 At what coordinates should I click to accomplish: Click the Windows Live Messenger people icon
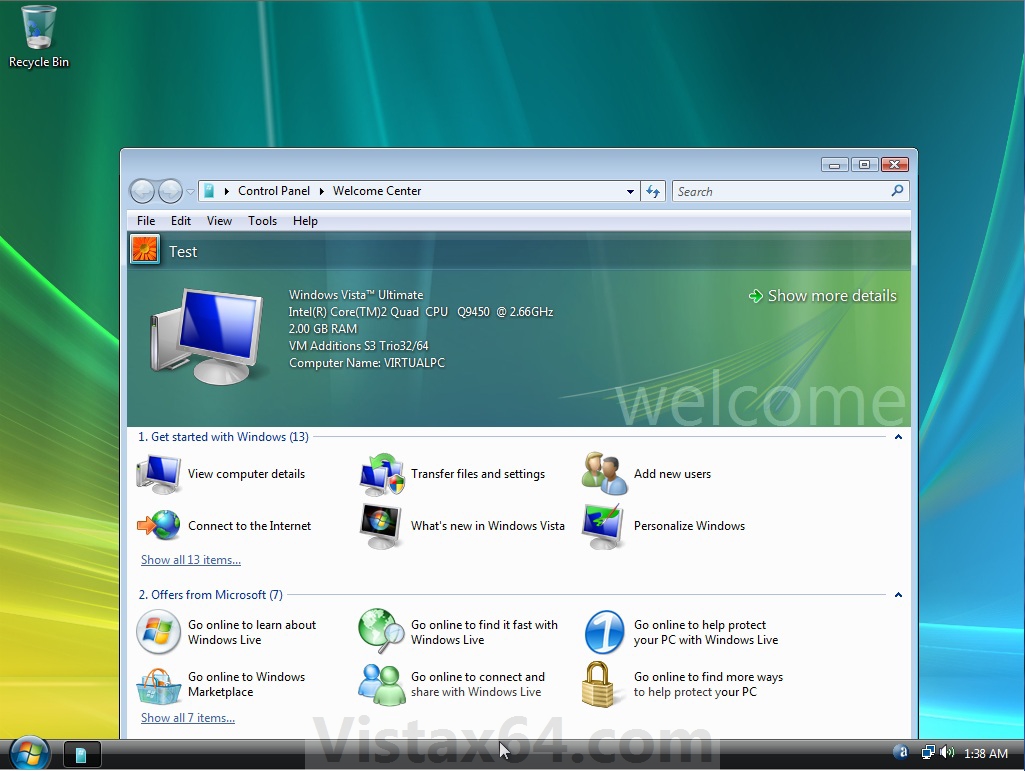pyautogui.click(x=382, y=685)
